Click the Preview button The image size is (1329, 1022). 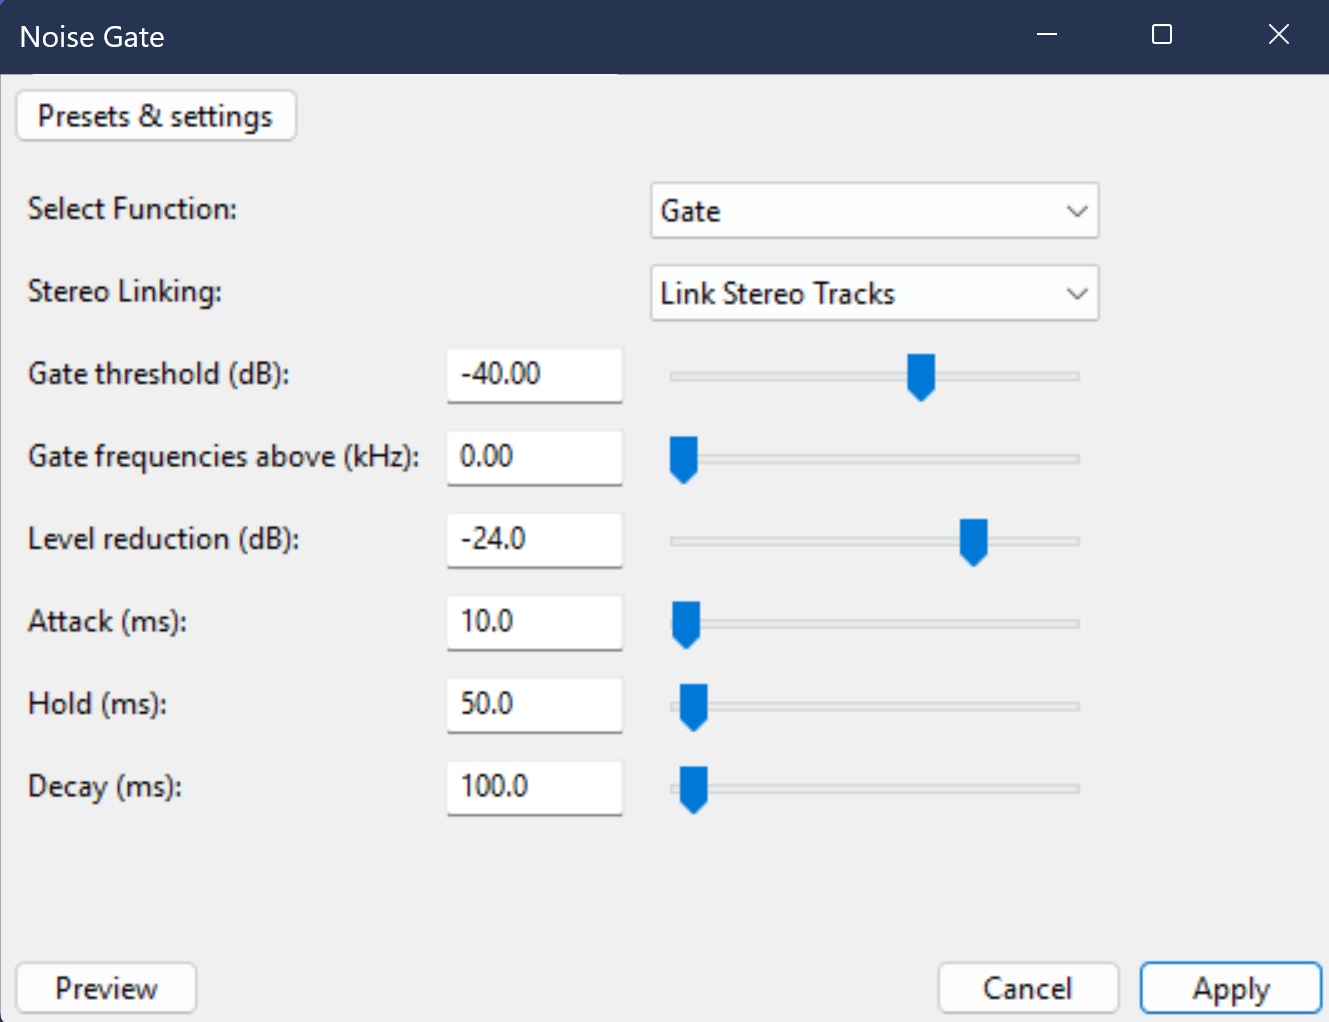105,988
